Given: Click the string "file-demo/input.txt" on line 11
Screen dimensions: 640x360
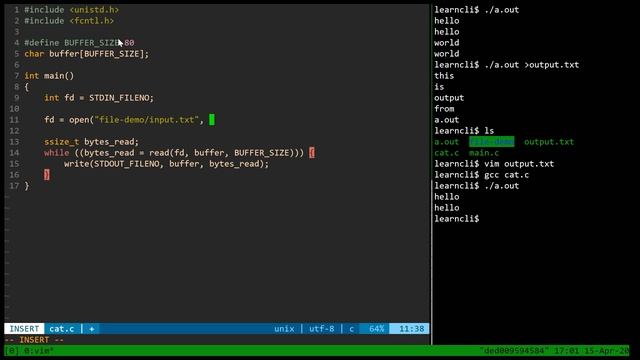Looking at the screenshot, I should click(x=147, y=120).
